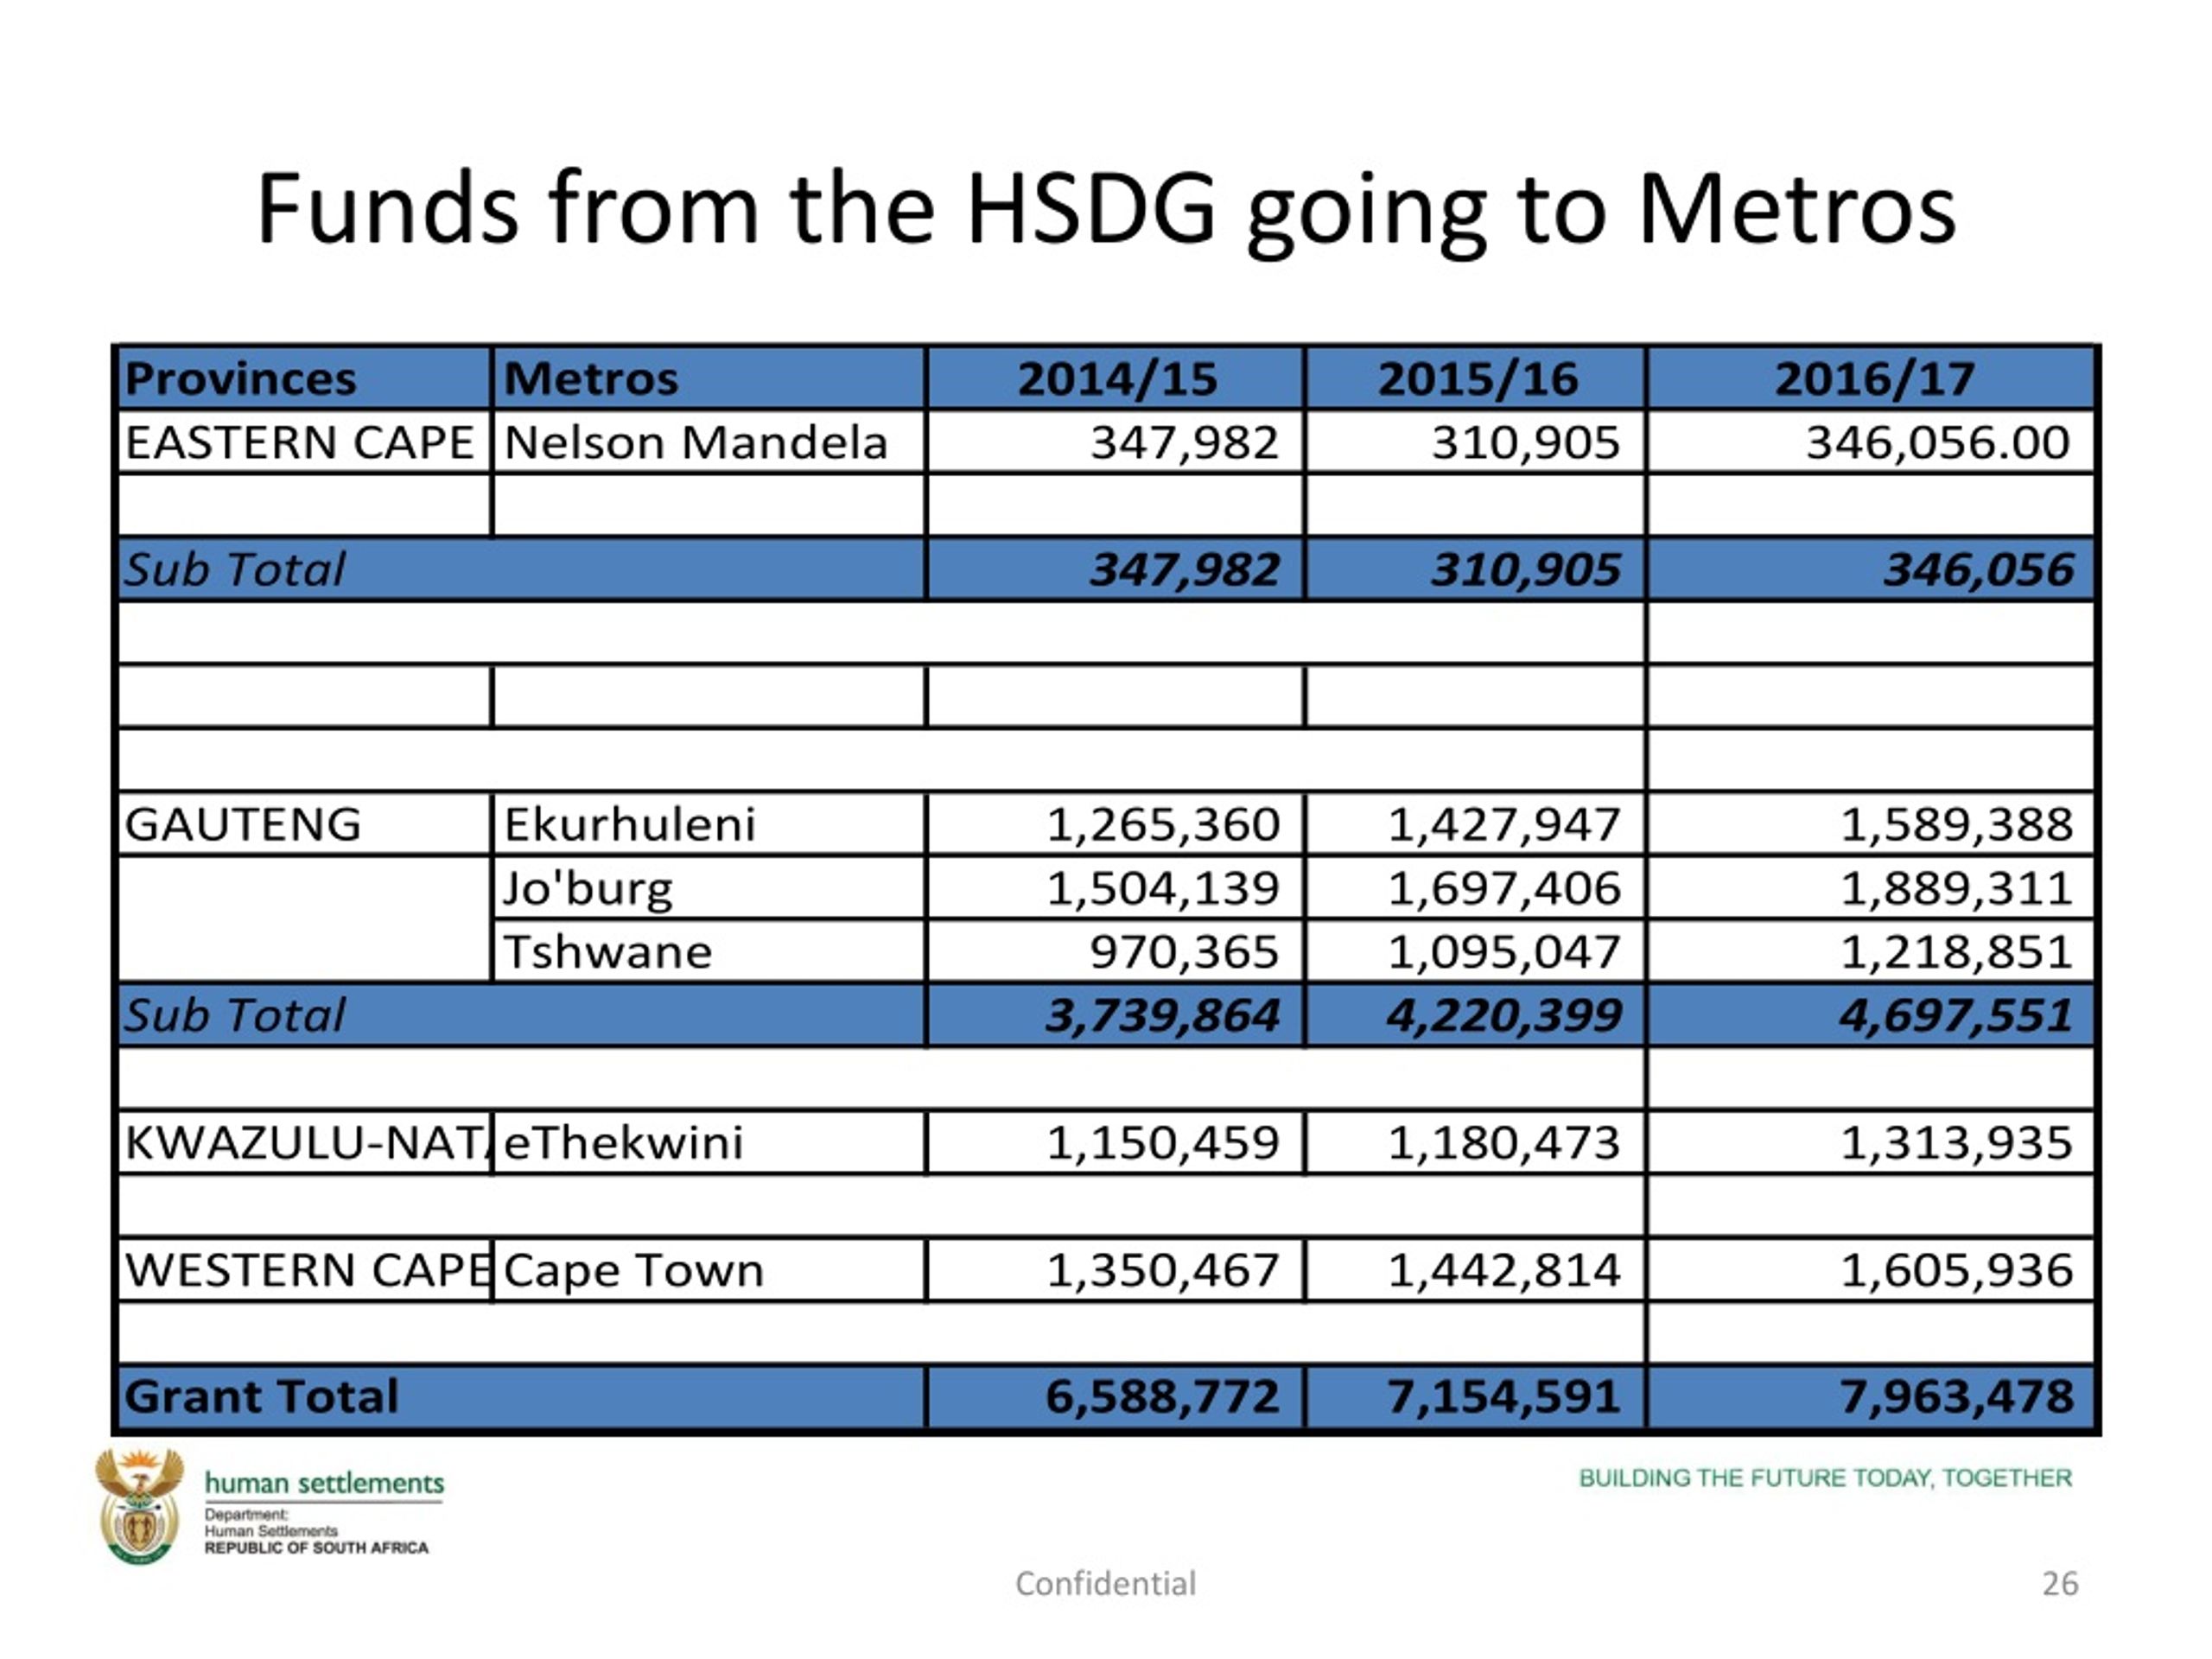Viewport: 2212px width, 1659px height.
Task: Select the EASTERN CAPE cell
Action: [304, 442]
